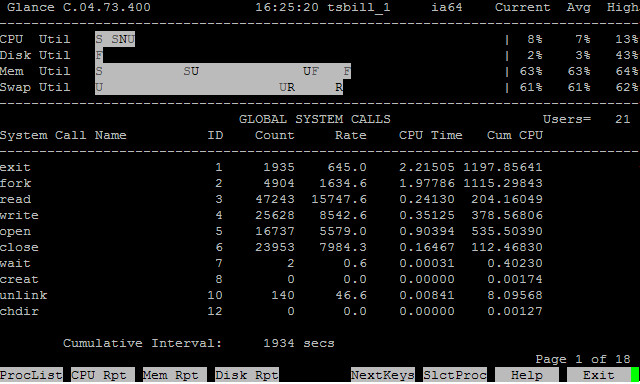Click the Exit softkey
Viewport: 640px width, 384px height.
599,375
